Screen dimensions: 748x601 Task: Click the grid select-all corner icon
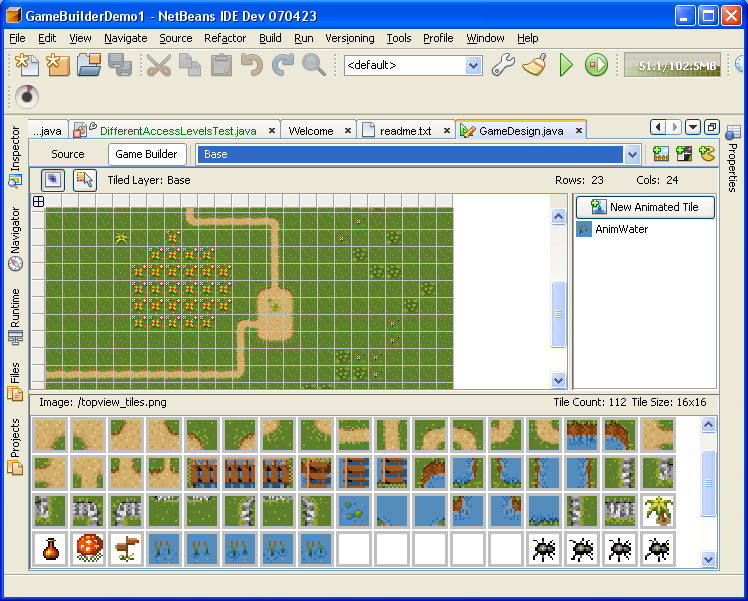click(38, 201)
